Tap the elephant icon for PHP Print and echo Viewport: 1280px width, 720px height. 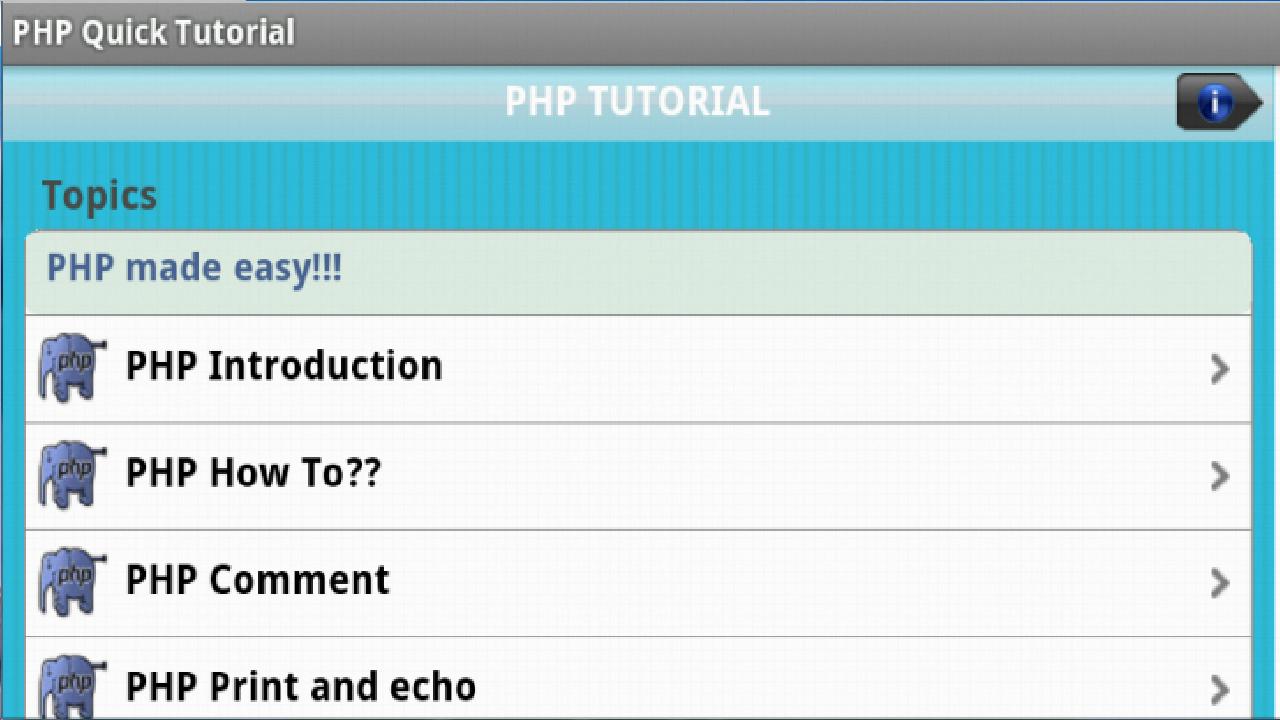pyautogui.click(x=72, y=687)
